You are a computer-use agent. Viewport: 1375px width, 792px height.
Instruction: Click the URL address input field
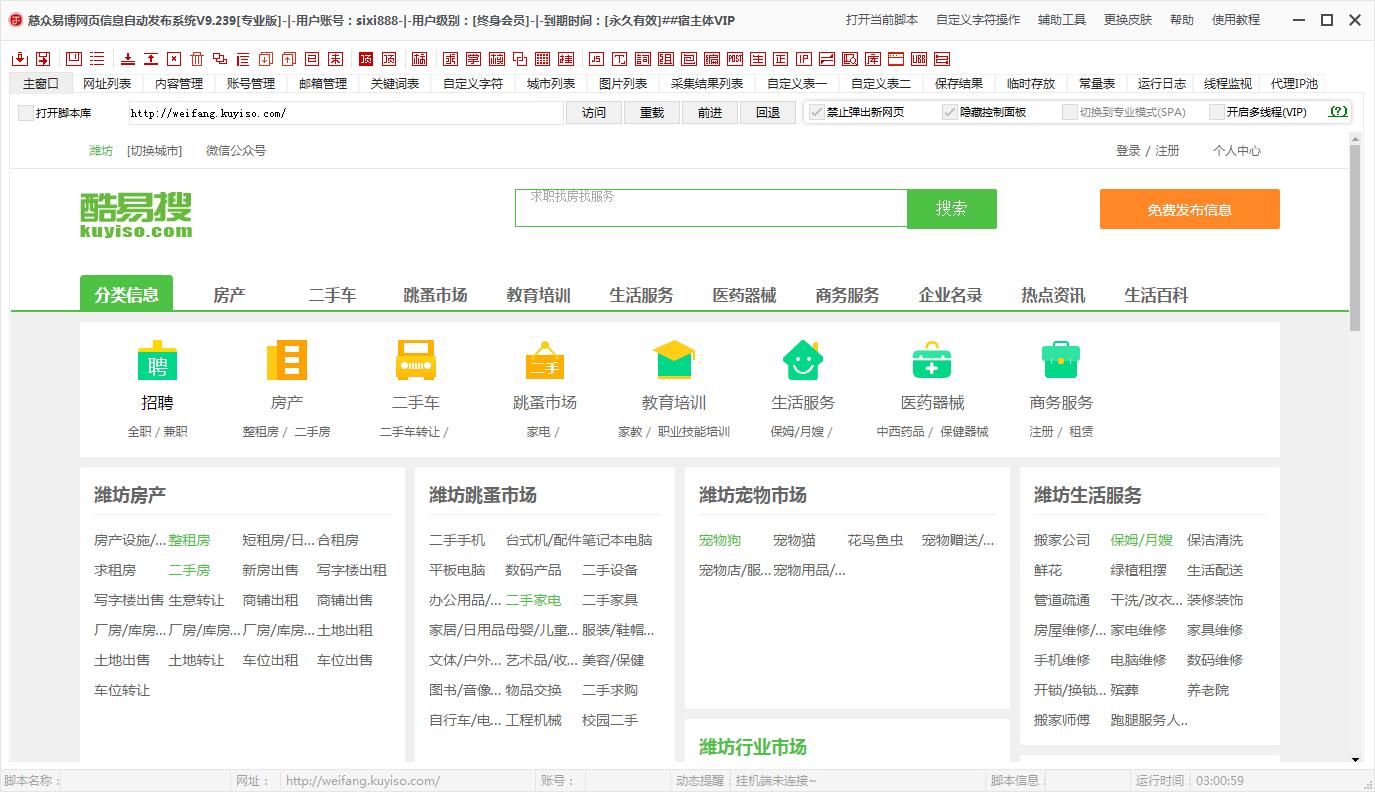[x=345, y=113]
